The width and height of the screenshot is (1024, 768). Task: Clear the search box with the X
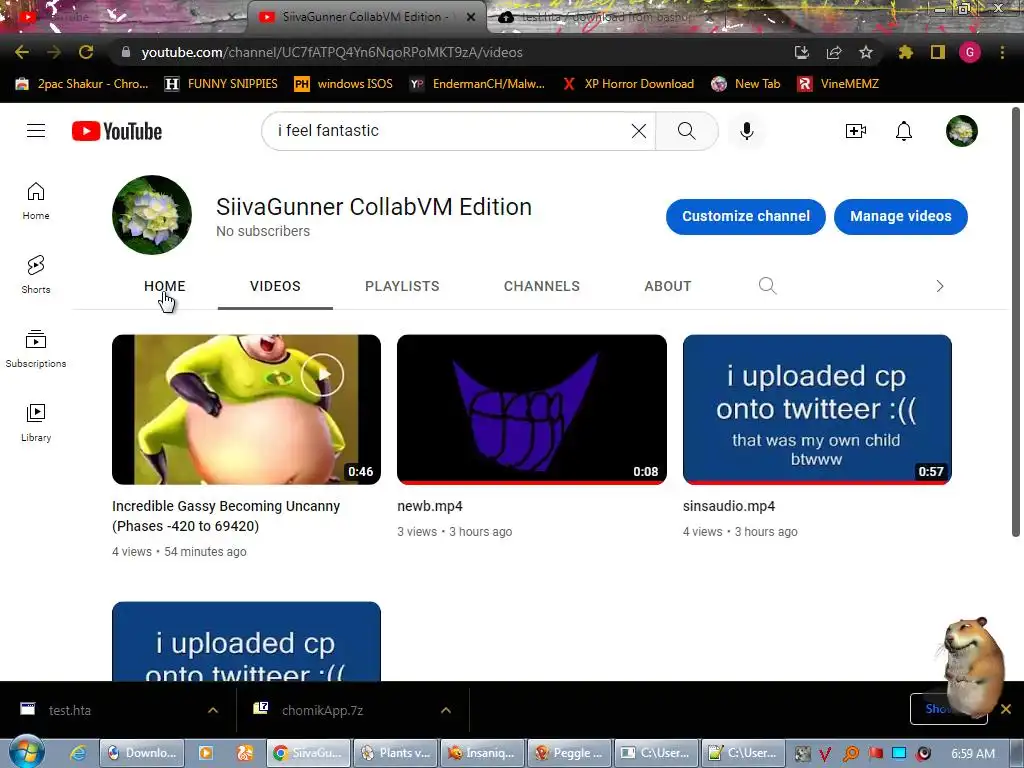coord(639,131)
